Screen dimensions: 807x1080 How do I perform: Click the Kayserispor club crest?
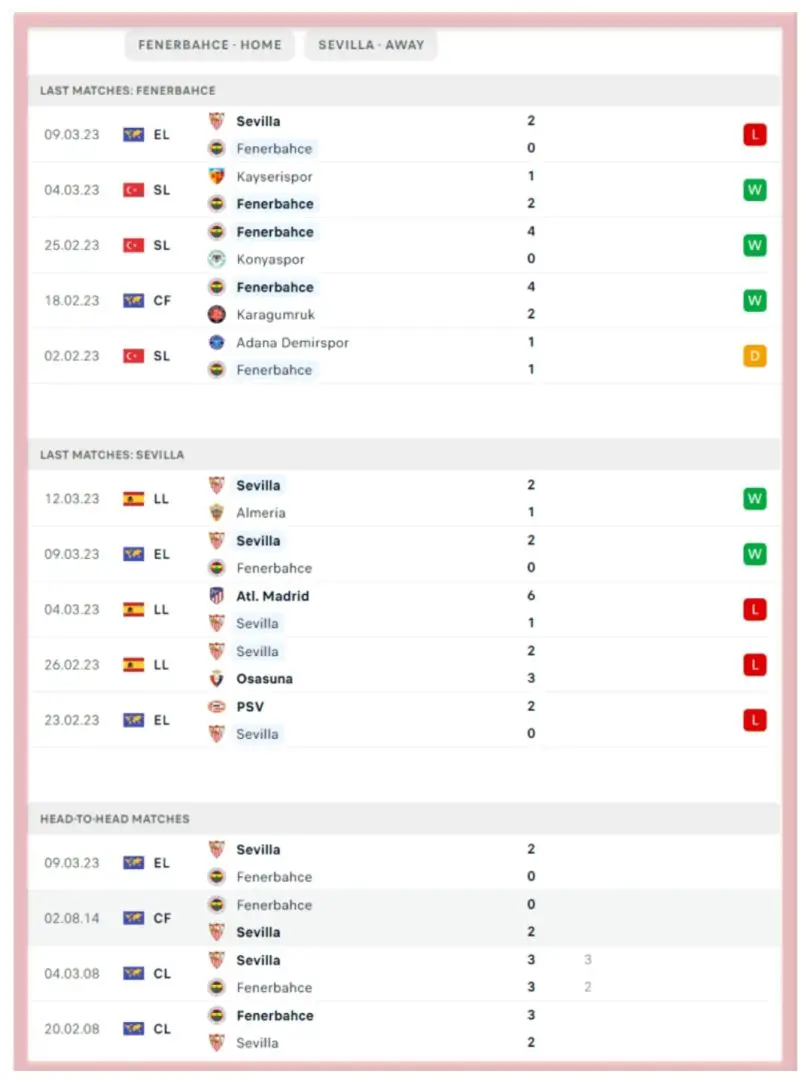[216, 176]
